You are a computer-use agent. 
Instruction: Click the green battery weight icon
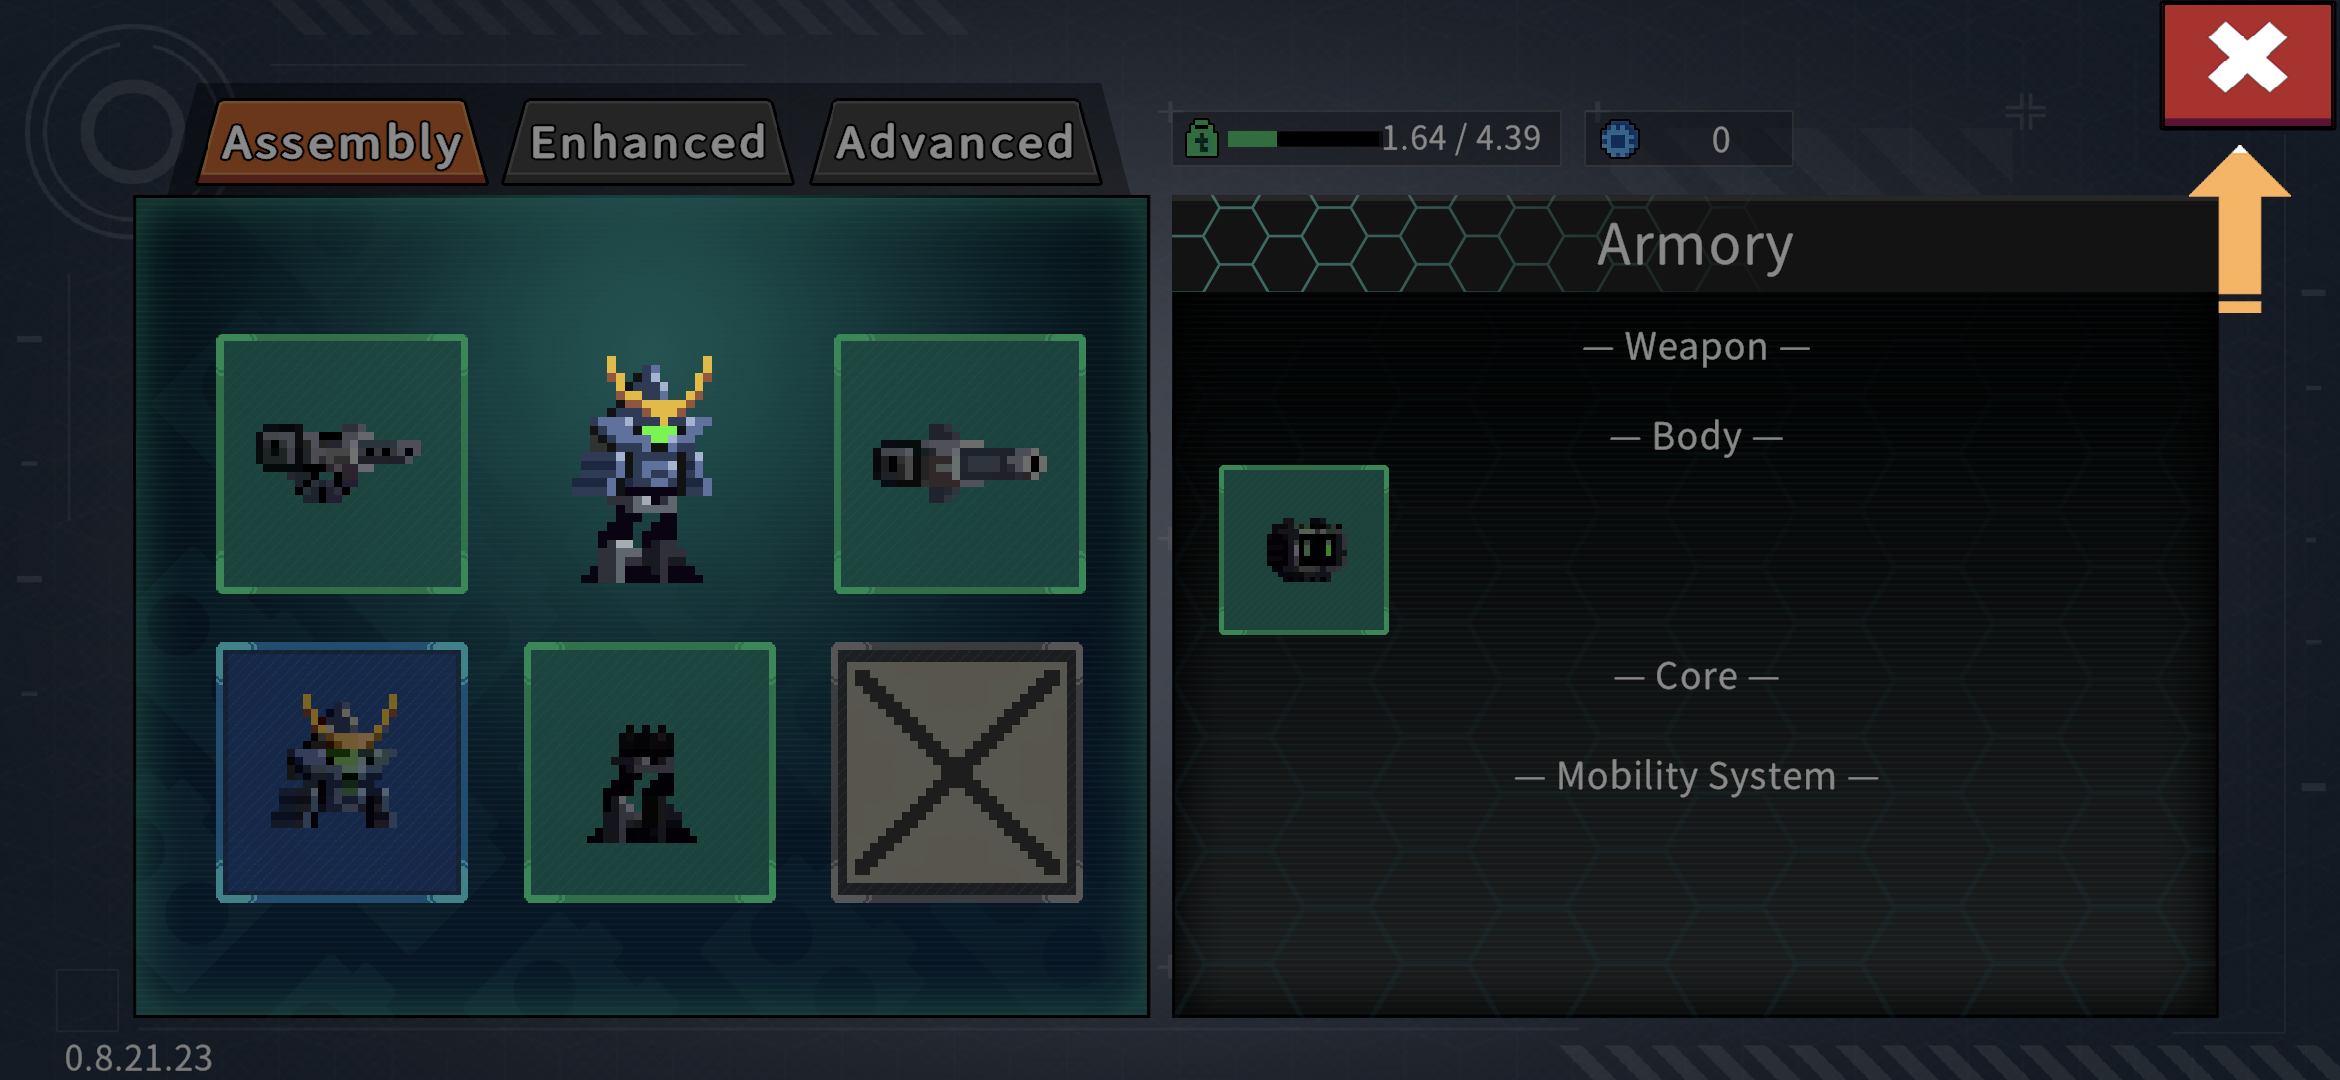click(1202, 138)
